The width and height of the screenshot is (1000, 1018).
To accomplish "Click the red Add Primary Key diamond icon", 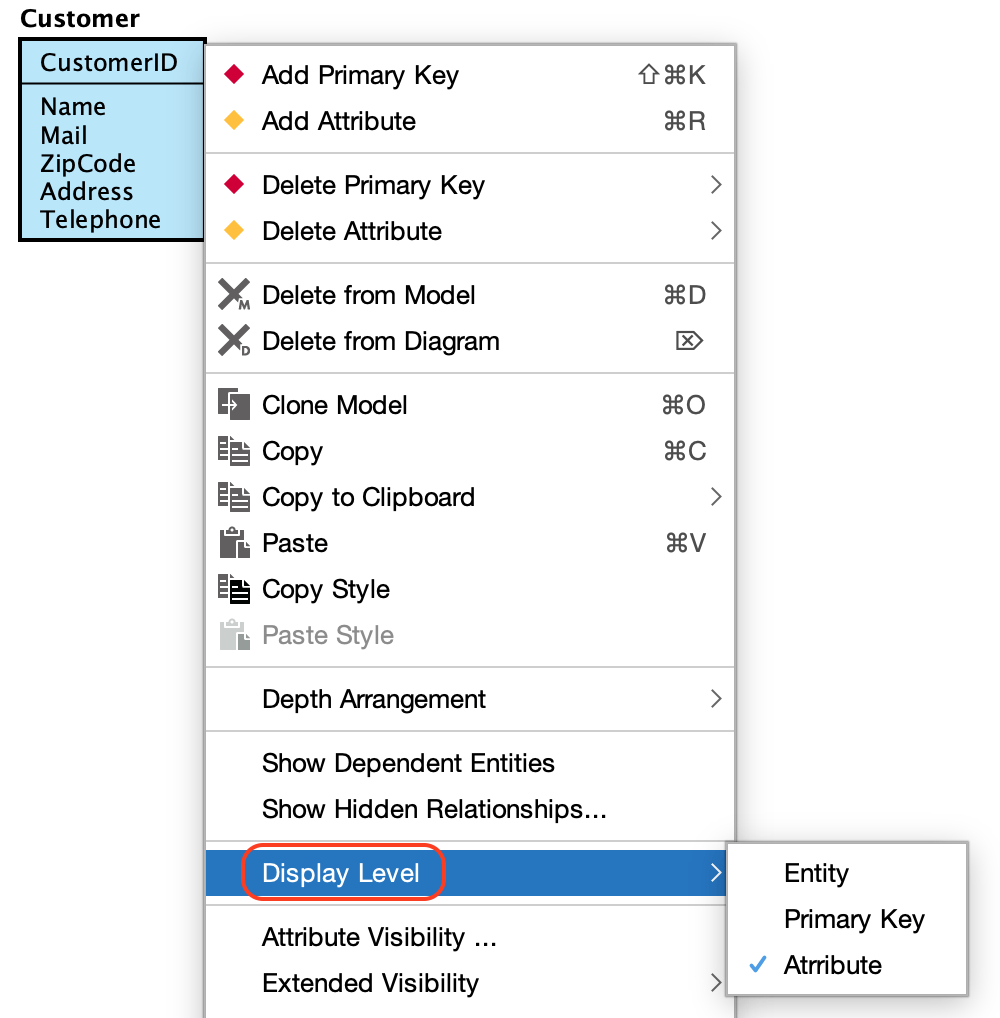I will (x=234, y=75).
